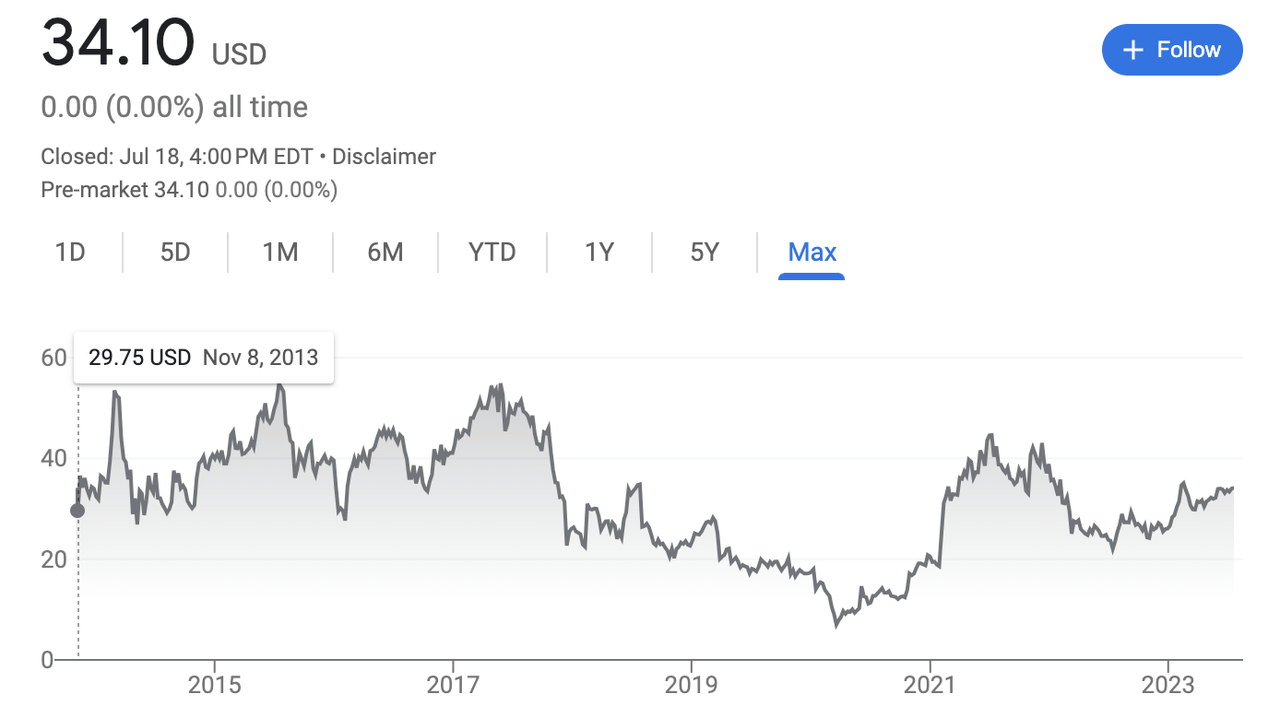Show the 1M price history
Viewport: 1280px width, 706px height.
(x=280, y=252)
